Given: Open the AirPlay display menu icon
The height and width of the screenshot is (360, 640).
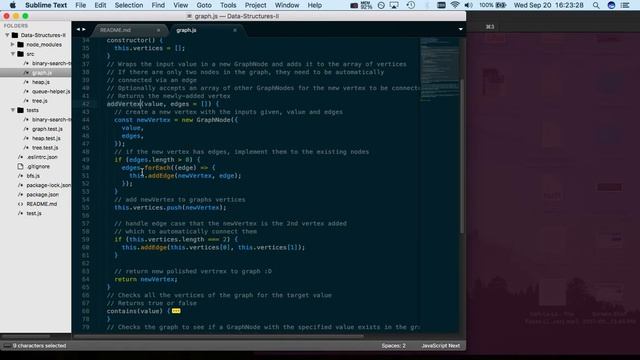Looking at the screenshot, I should [x=394, y=5].
